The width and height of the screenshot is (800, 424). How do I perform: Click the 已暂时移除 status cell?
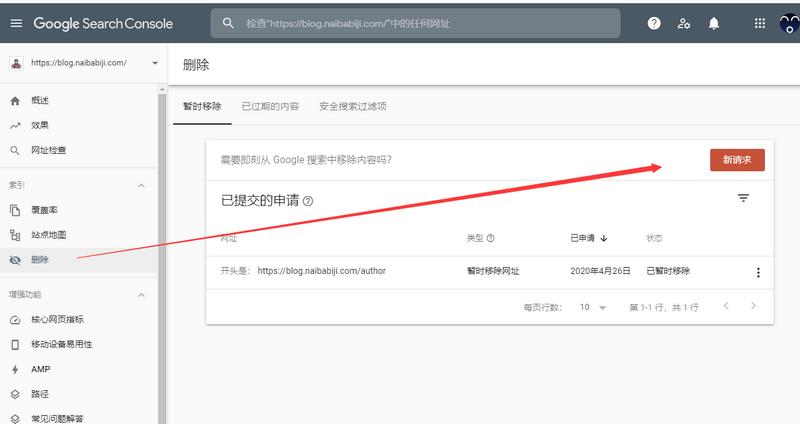click(x=668, y=271)
